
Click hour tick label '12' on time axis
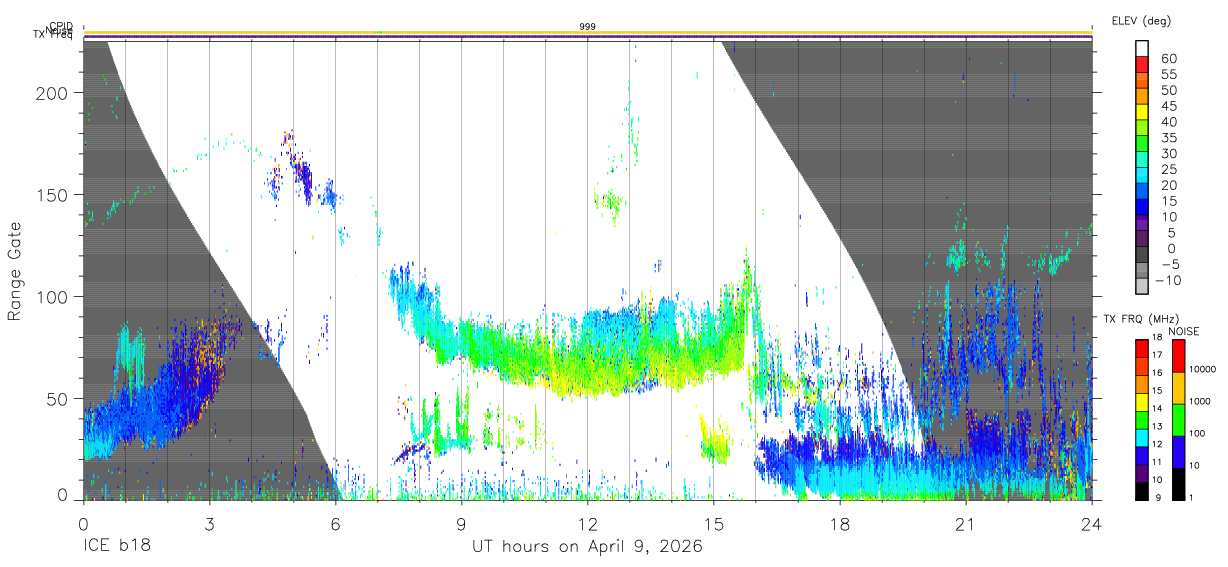[x=587, y=524]
